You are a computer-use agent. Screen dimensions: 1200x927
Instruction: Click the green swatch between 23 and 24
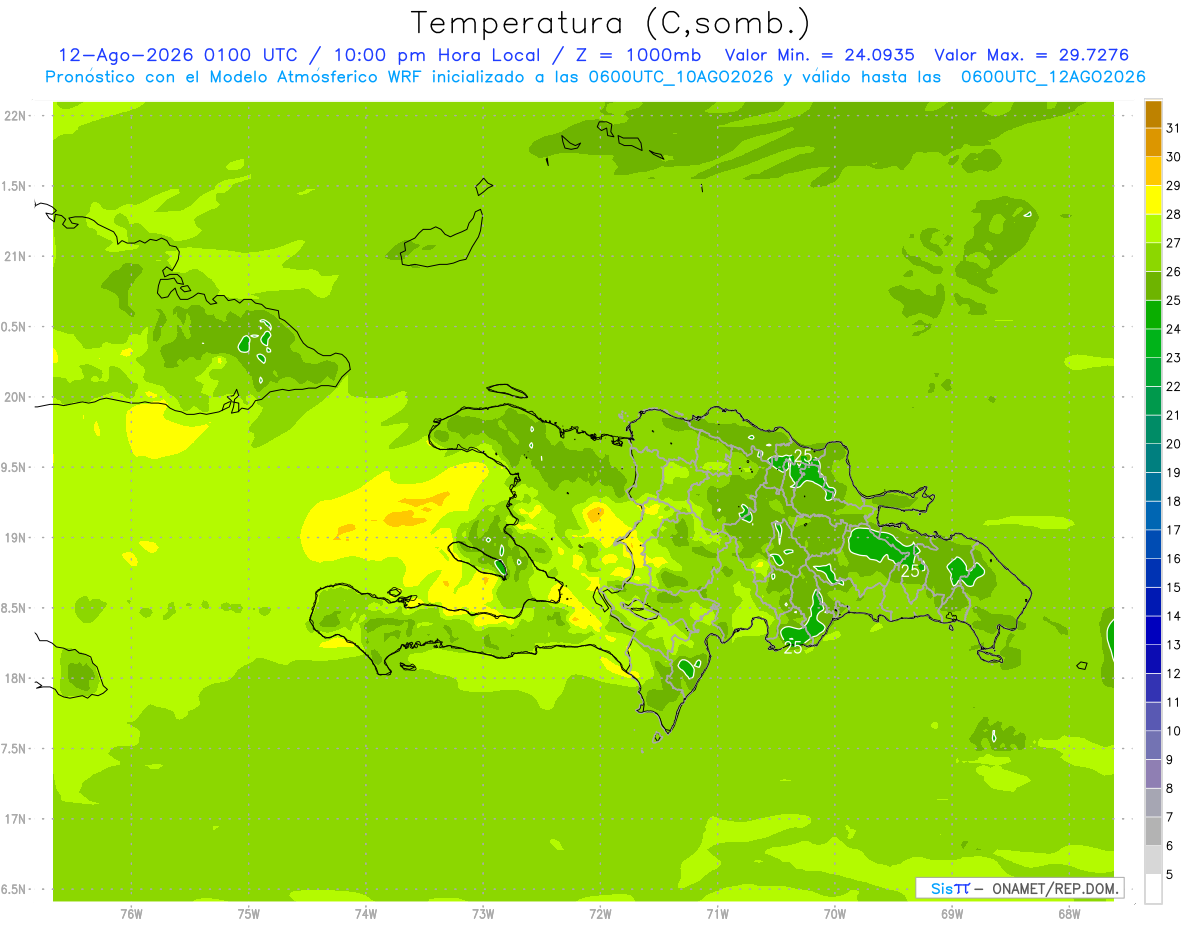1153,343
